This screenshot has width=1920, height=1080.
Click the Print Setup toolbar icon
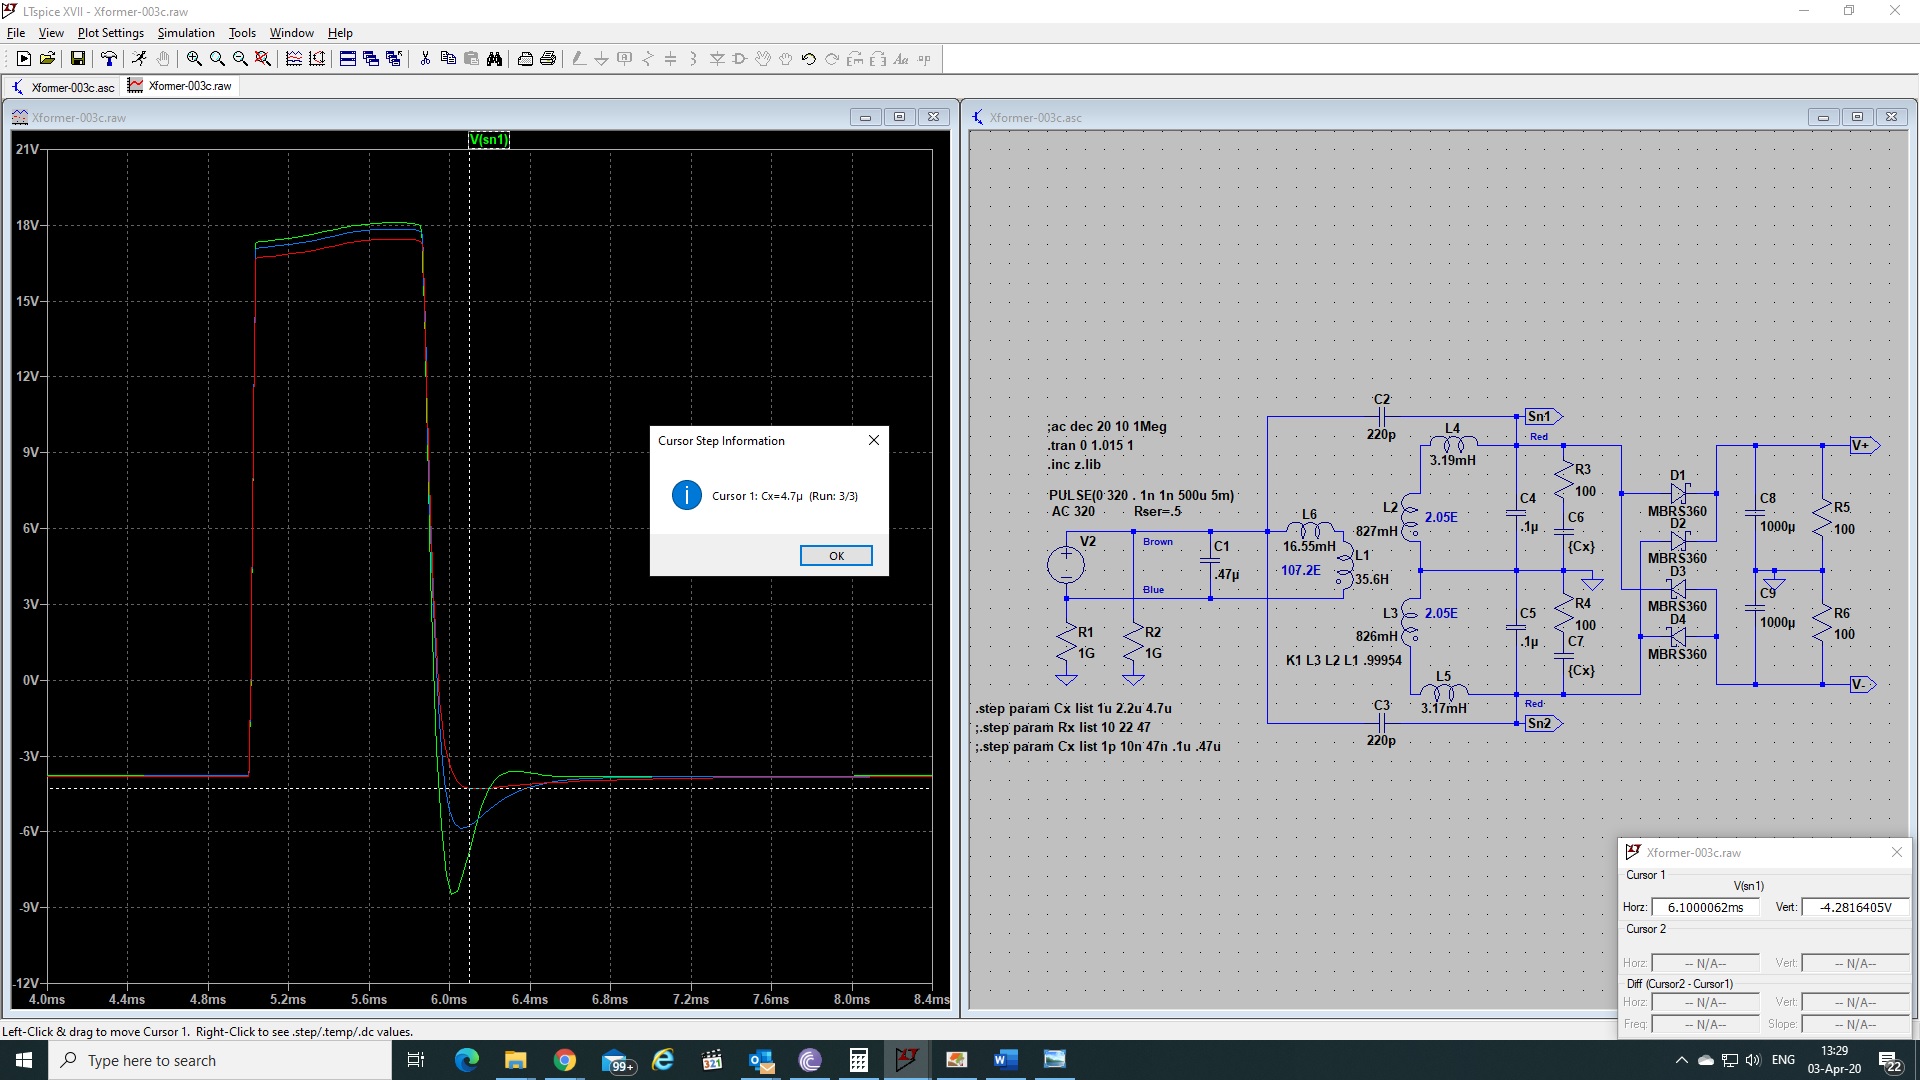point(525,59)
